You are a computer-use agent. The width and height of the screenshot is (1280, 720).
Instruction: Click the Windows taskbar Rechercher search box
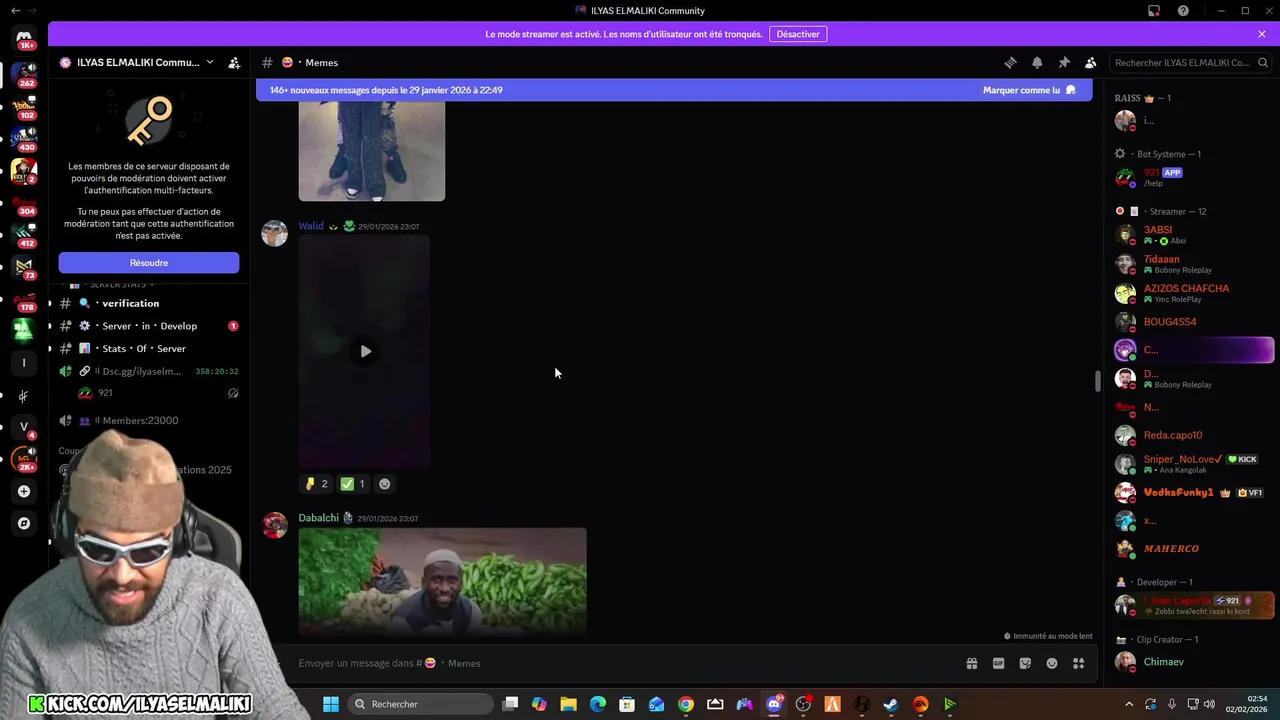(421, 704)
